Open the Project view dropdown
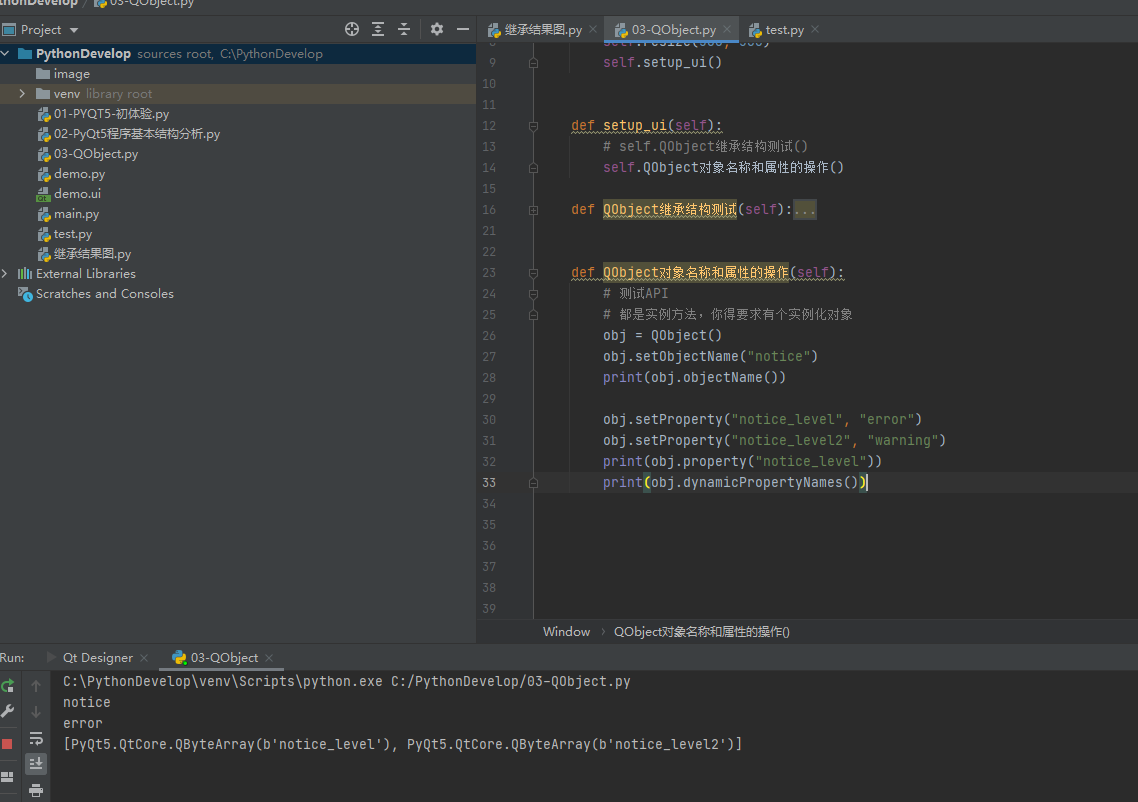Image resolution: width=1138 pixels, height=802 pixels. (x=74, y=30)
